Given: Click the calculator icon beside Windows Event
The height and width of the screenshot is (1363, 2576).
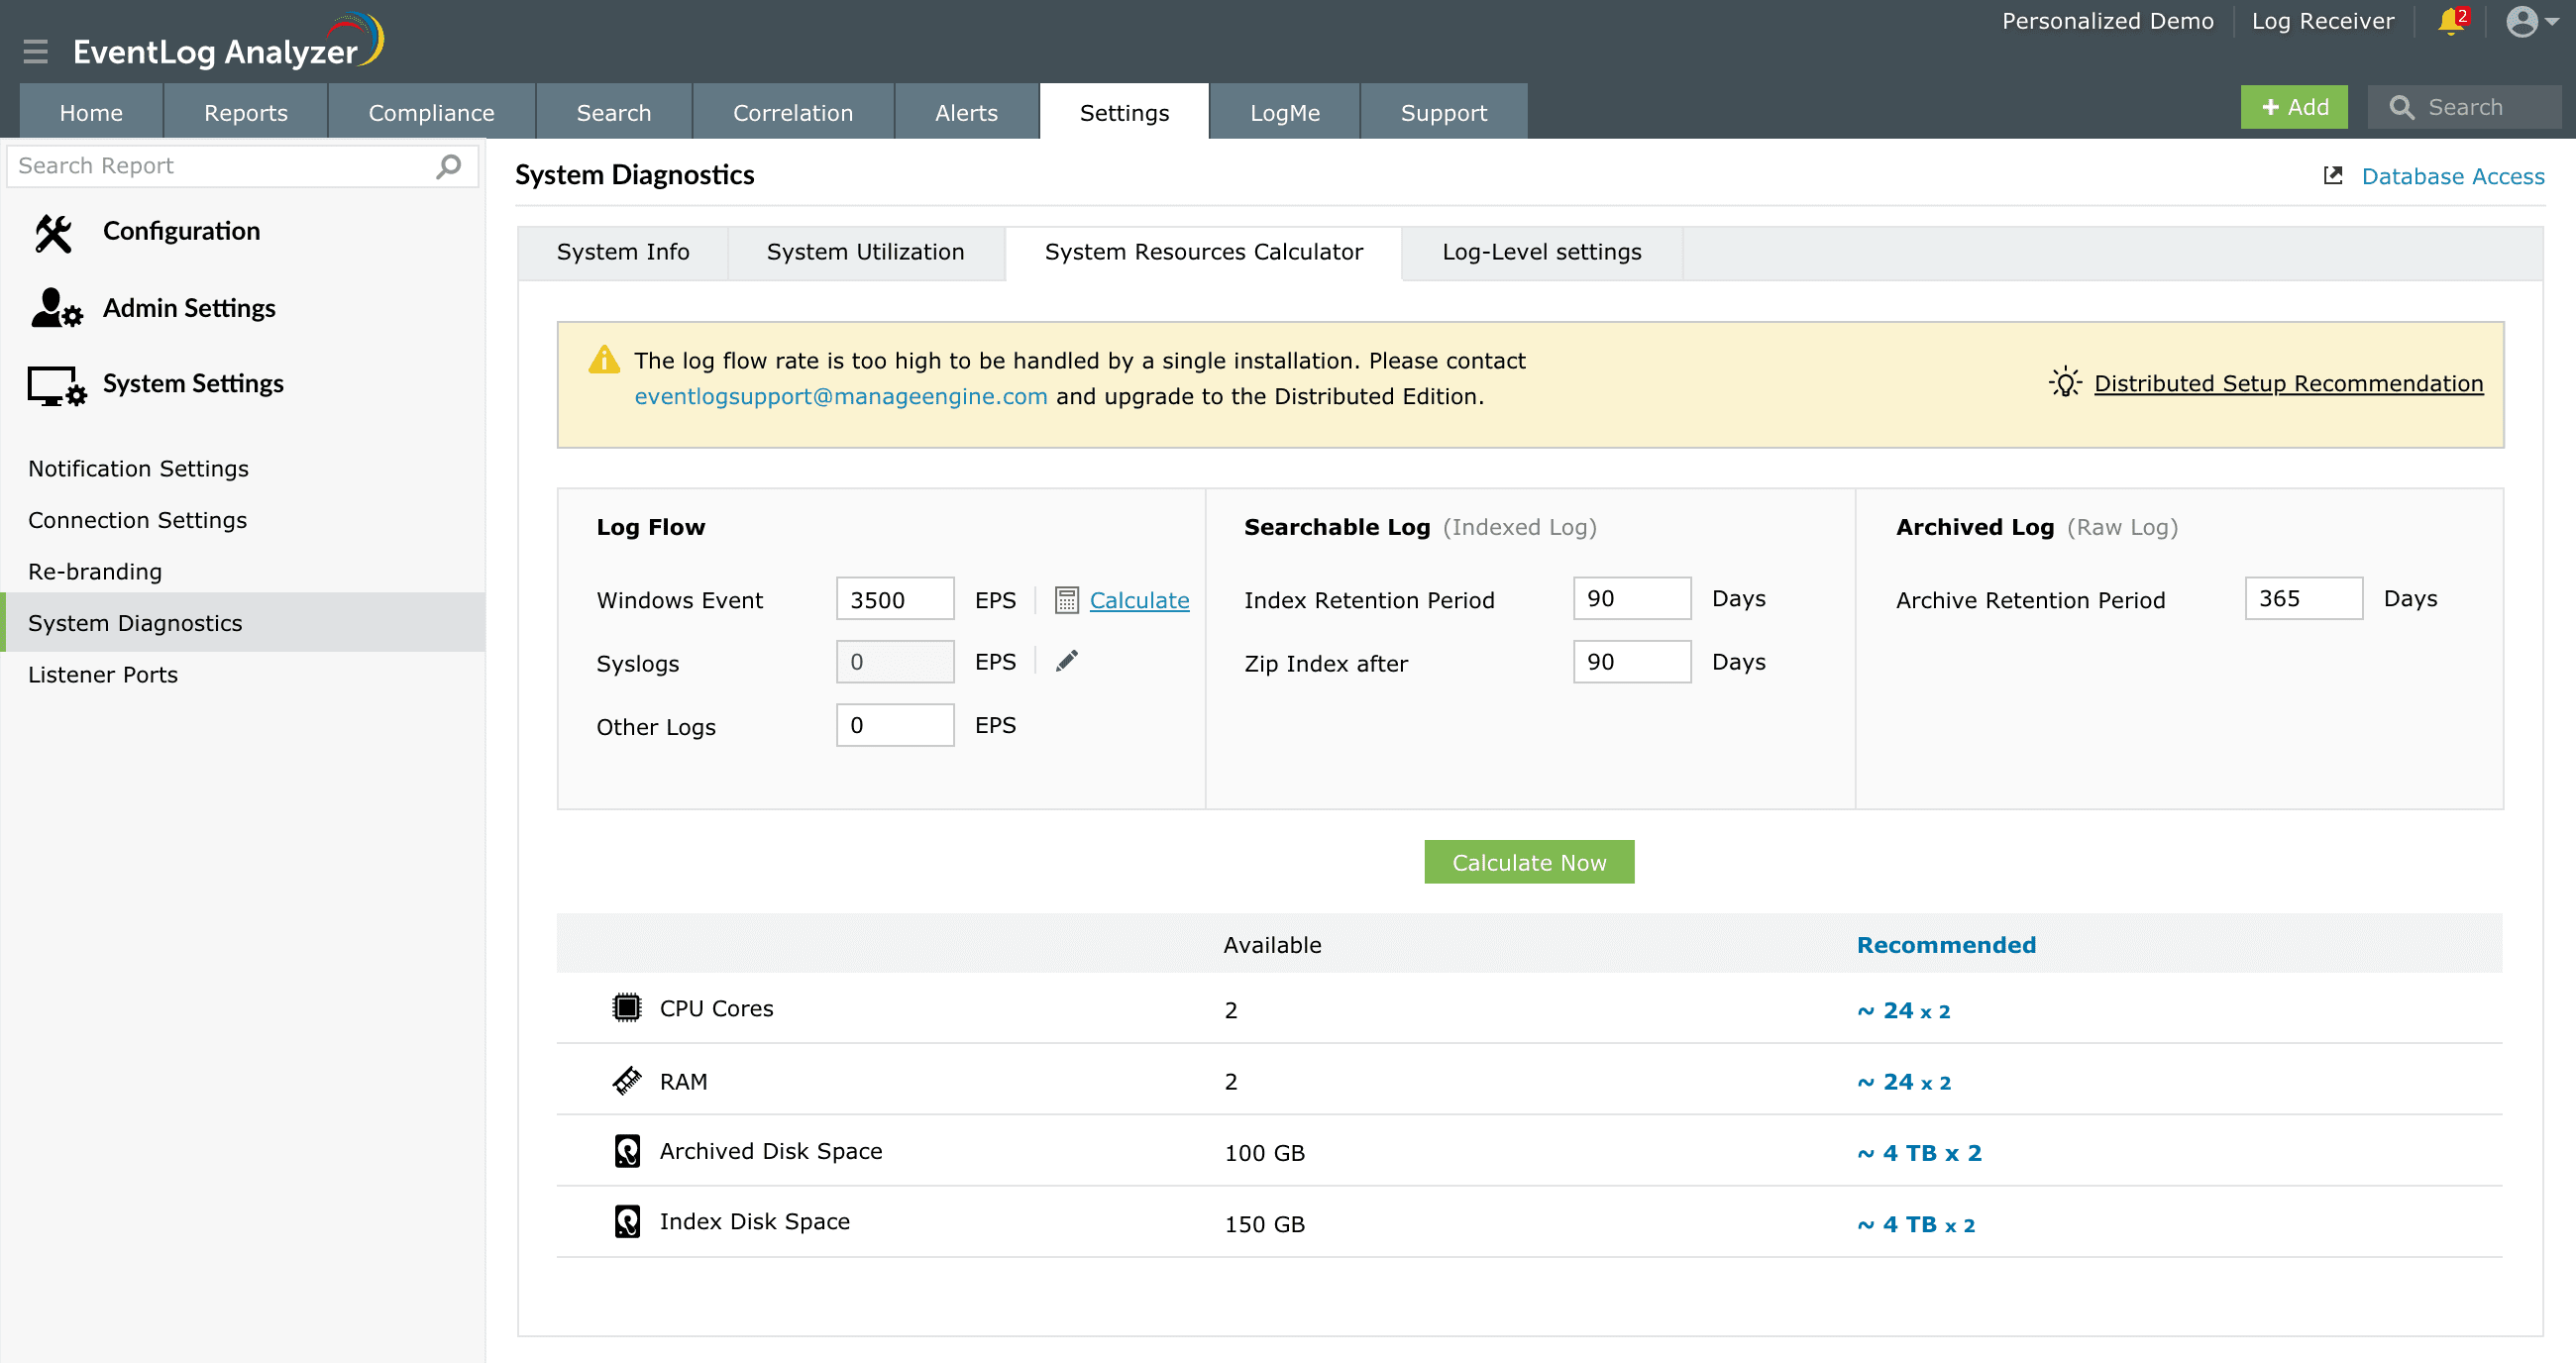Looking at the screenshot, I should pos(1066,600).
